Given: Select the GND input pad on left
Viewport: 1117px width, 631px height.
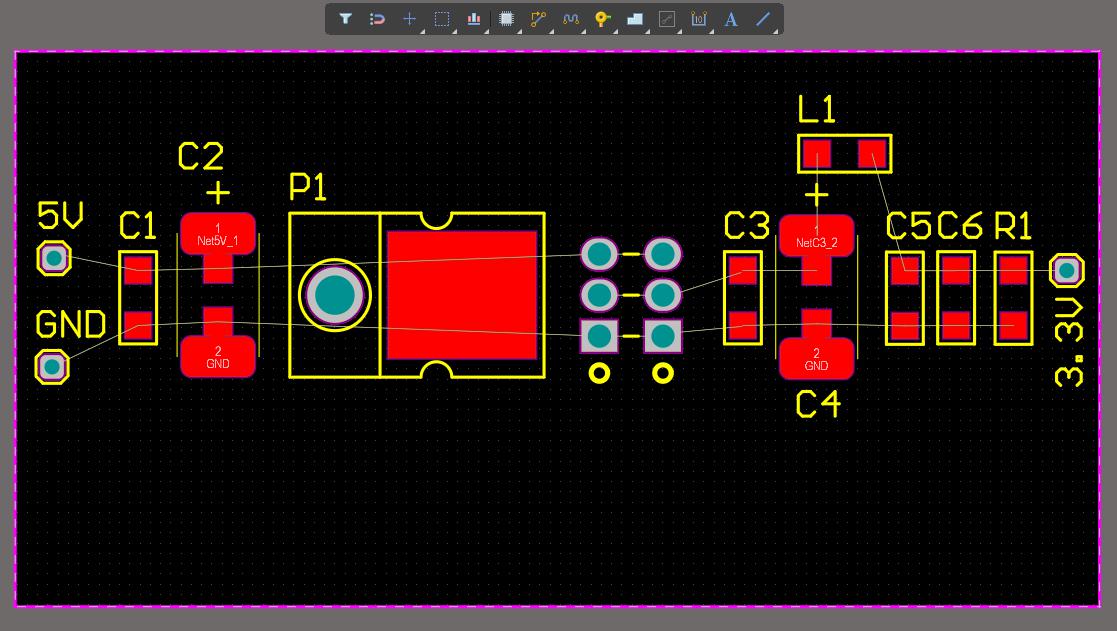Looking at the screenshot, I should (52, 367).
